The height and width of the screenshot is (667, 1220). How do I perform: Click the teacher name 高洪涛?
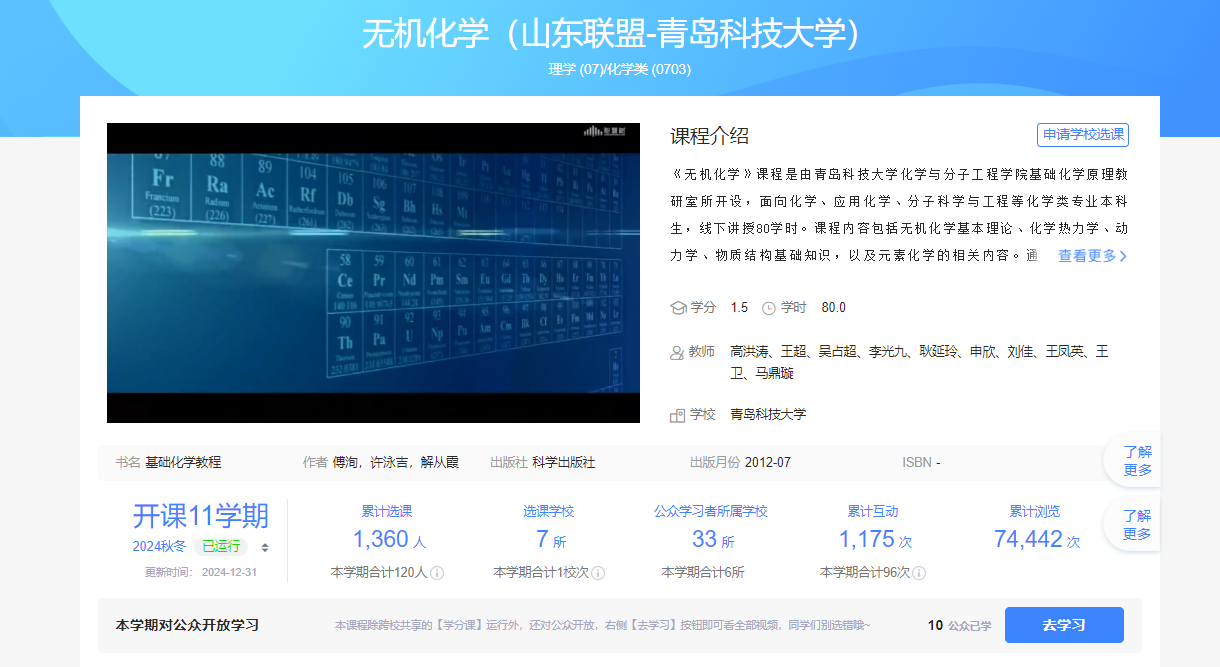[x=749, y=352]
